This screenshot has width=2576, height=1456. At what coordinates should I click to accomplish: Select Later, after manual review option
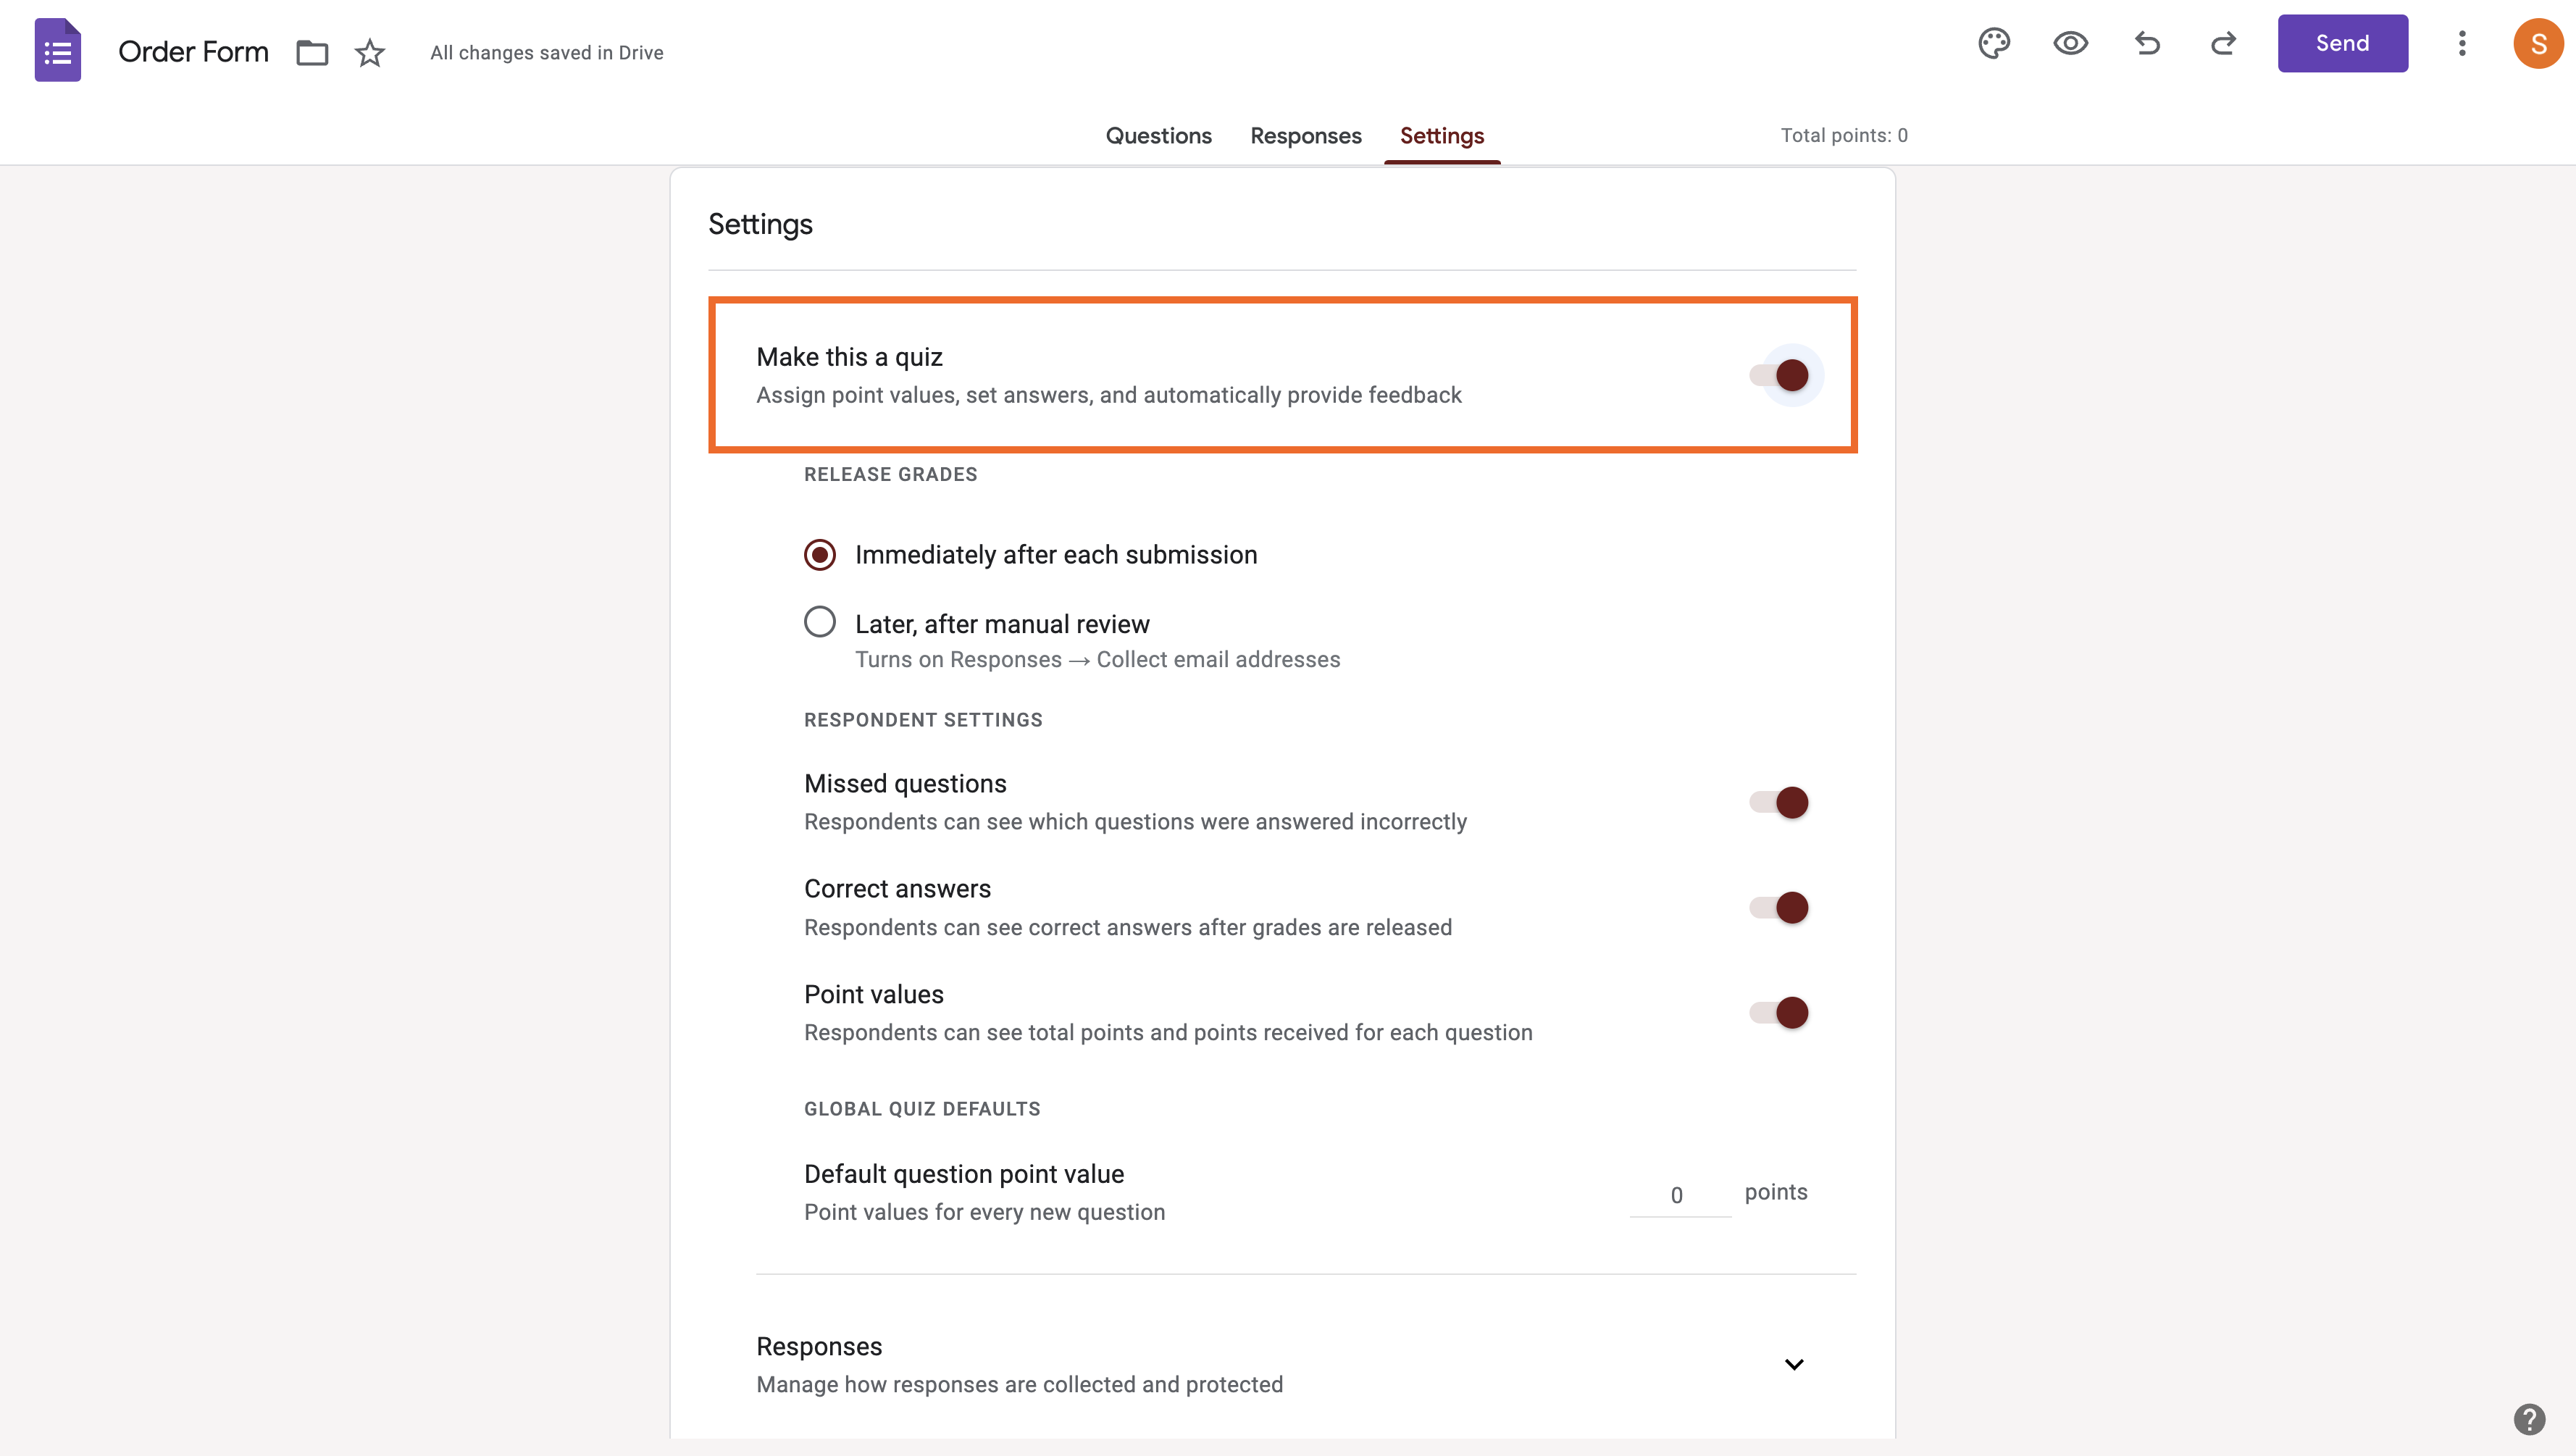820,622
